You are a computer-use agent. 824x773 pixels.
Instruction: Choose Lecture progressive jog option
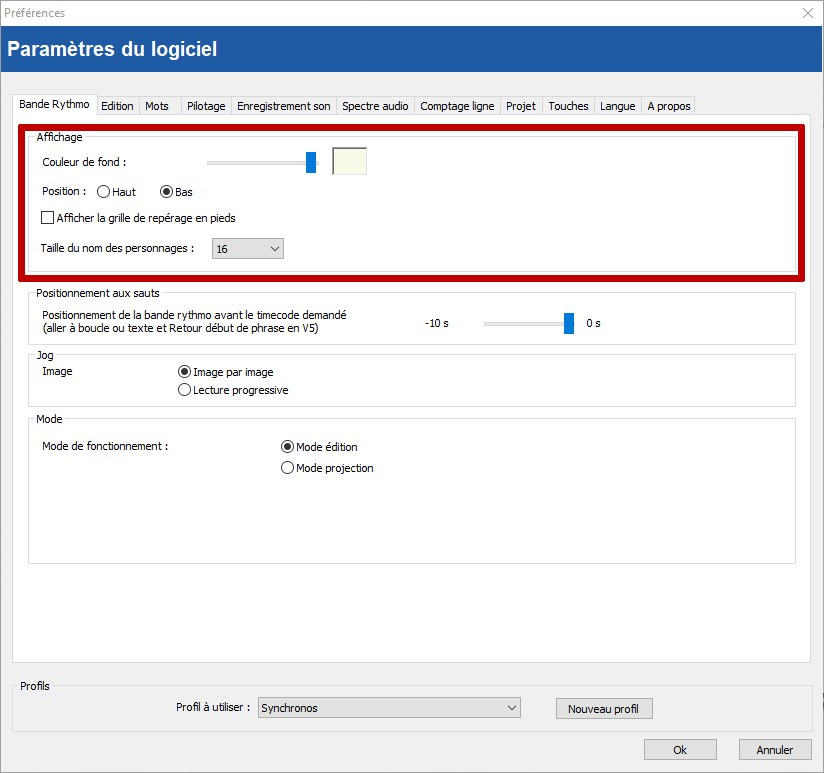click(184, 391)
